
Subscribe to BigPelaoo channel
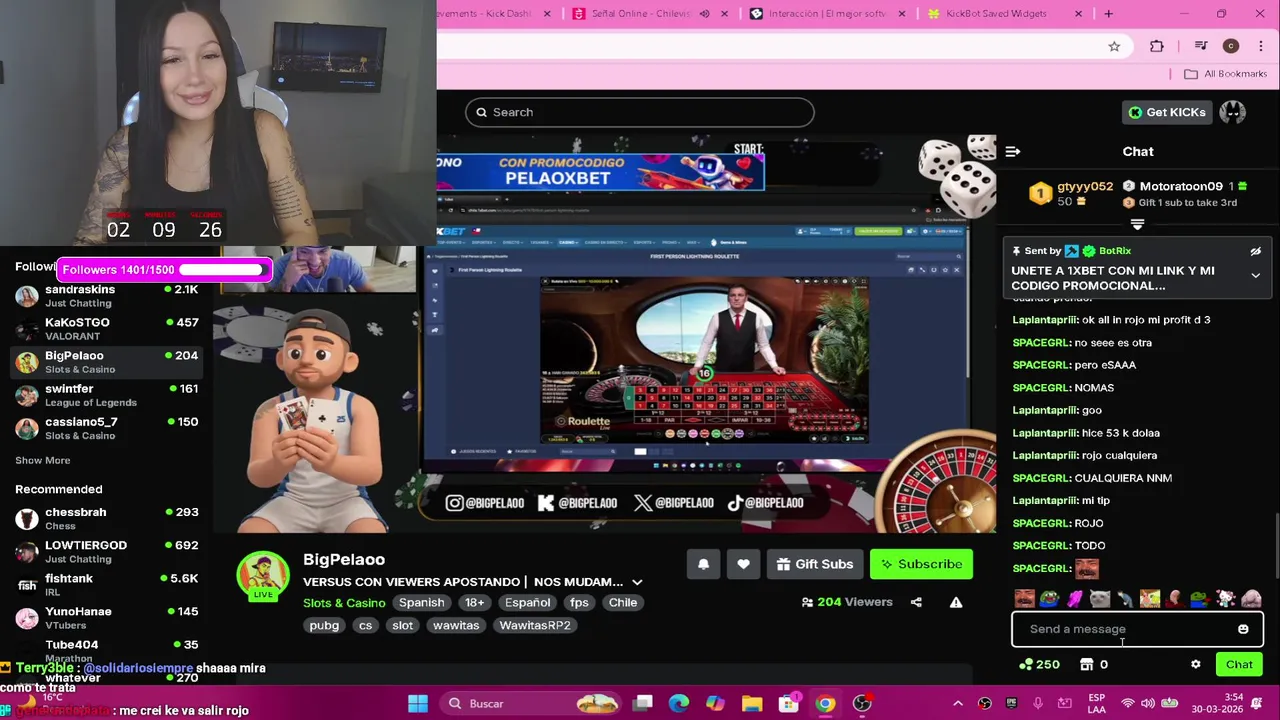tap(921, 564)
